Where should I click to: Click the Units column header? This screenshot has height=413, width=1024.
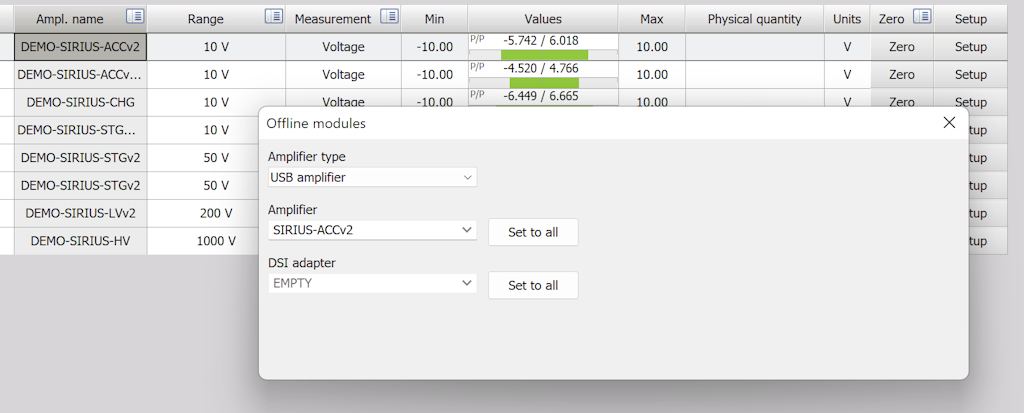click(847, 19)
